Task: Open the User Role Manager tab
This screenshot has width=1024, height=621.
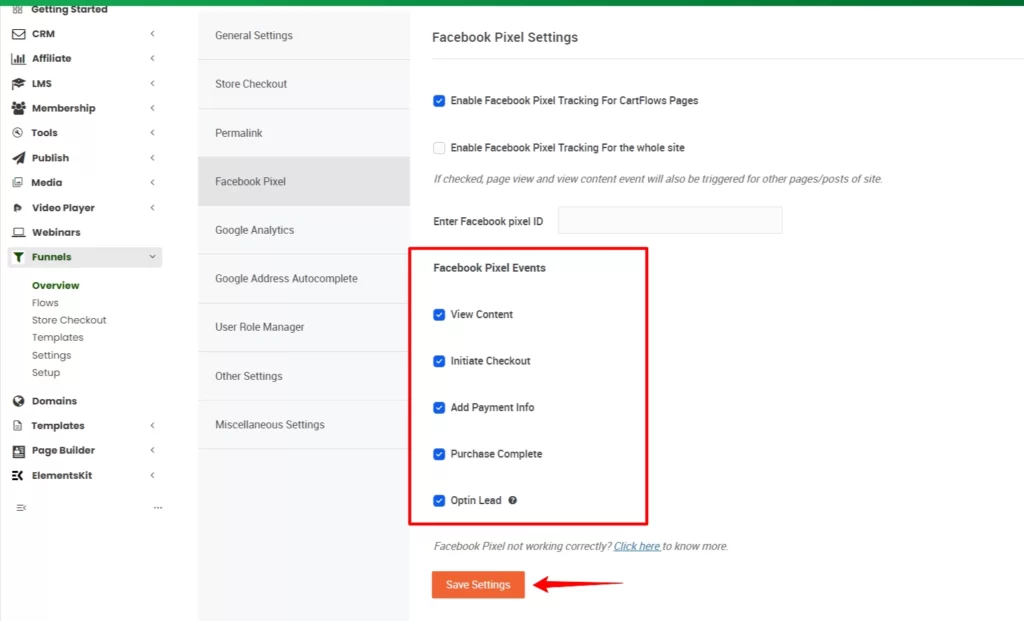Action: (x=304, y=327)
